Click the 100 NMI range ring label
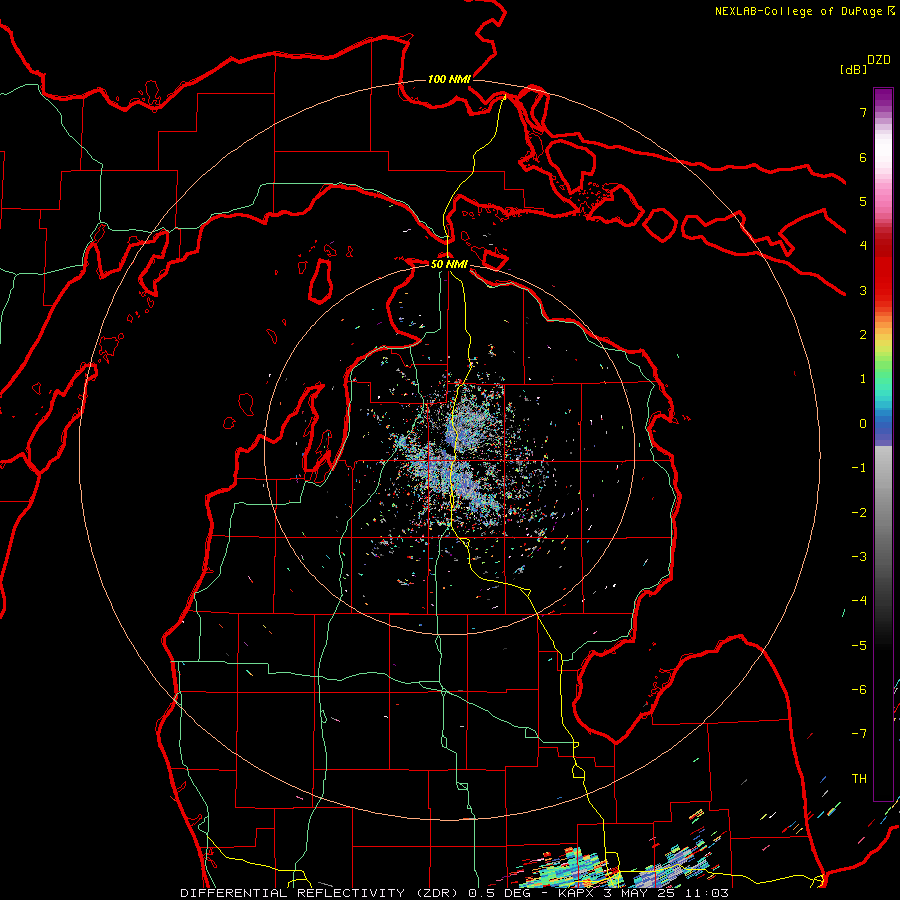This screenshot has width=900, height=900. [x=449, y=79]
